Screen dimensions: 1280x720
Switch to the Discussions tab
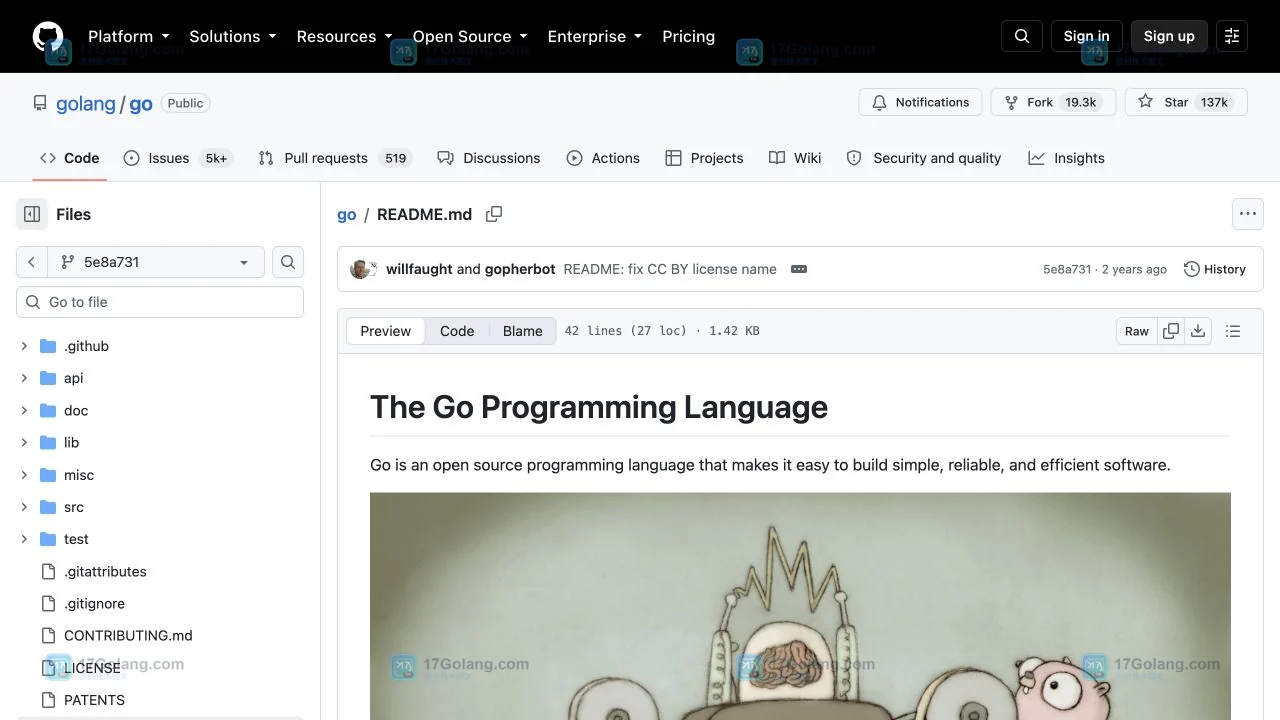488,158
